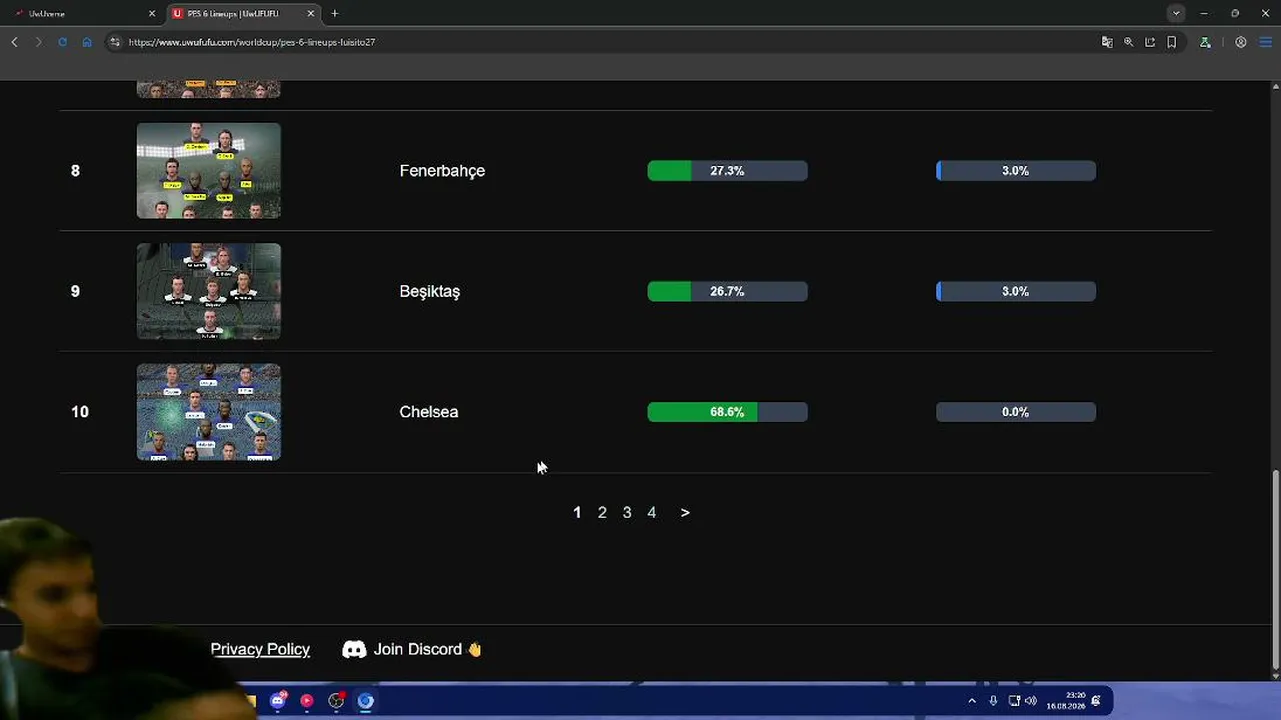
Task: Open the zoom magnifier icon in address bar
Action: click(1129, 42)
